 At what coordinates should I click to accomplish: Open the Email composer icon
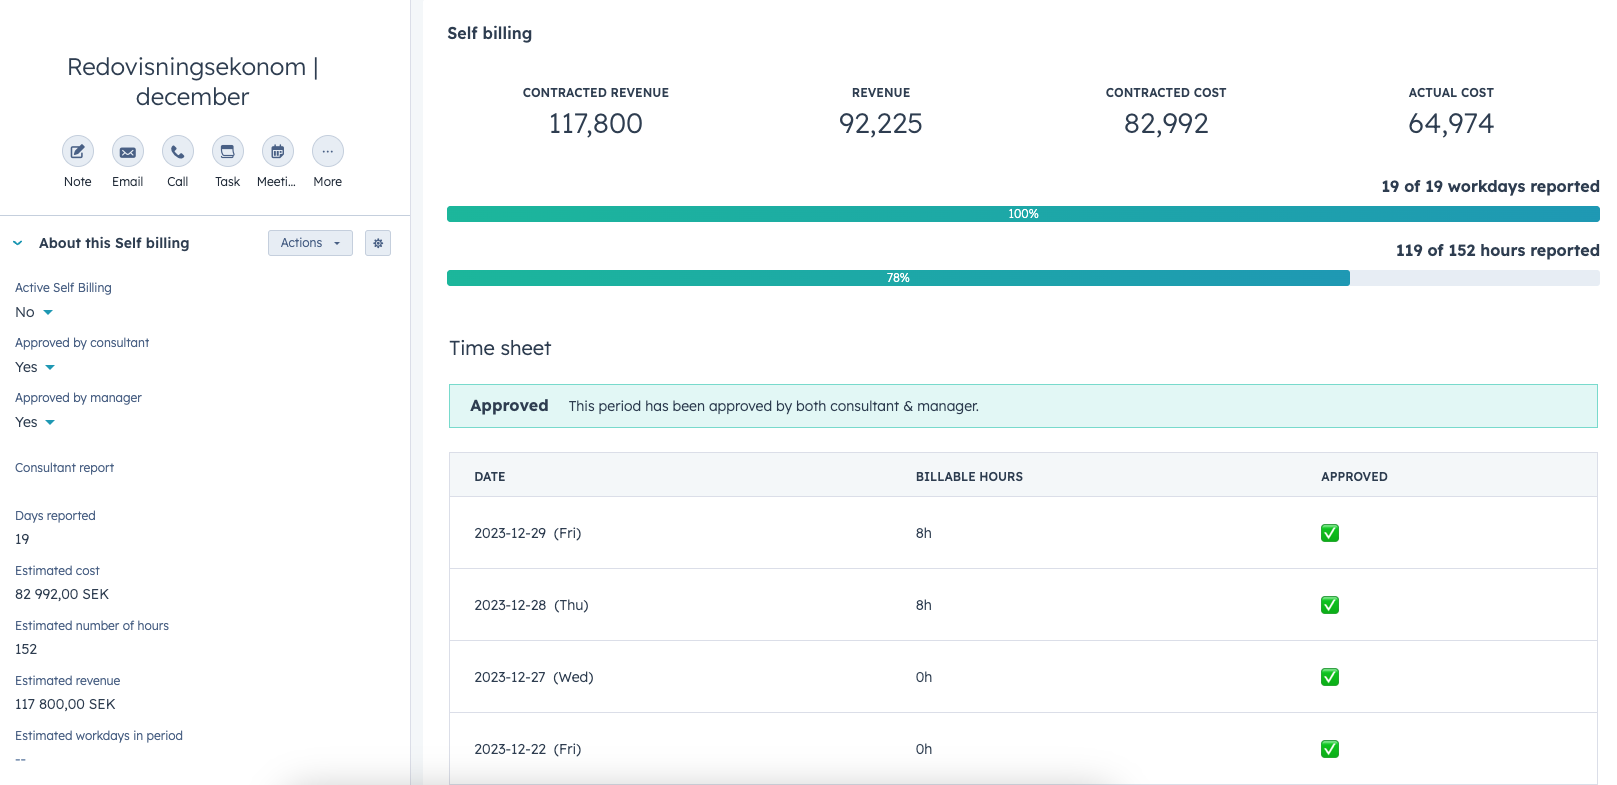[x=128, y=152]
